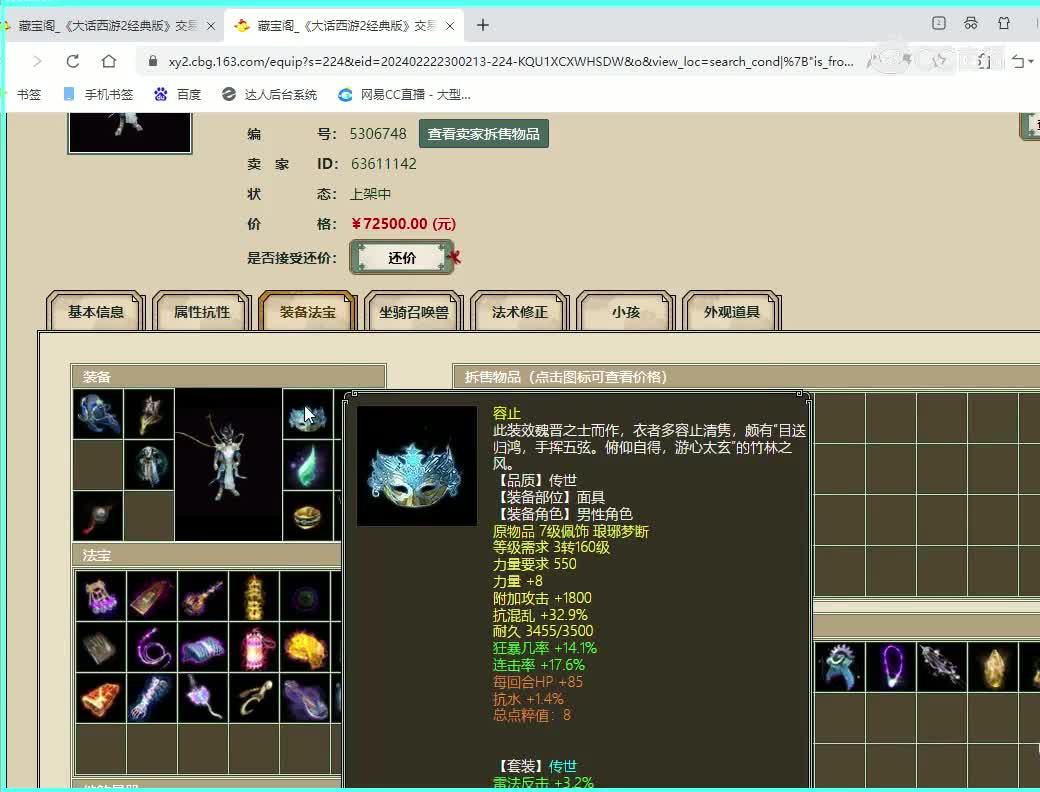Click the character model preview image
This screenshot has width=1040, height=792.
pos(228,465)
